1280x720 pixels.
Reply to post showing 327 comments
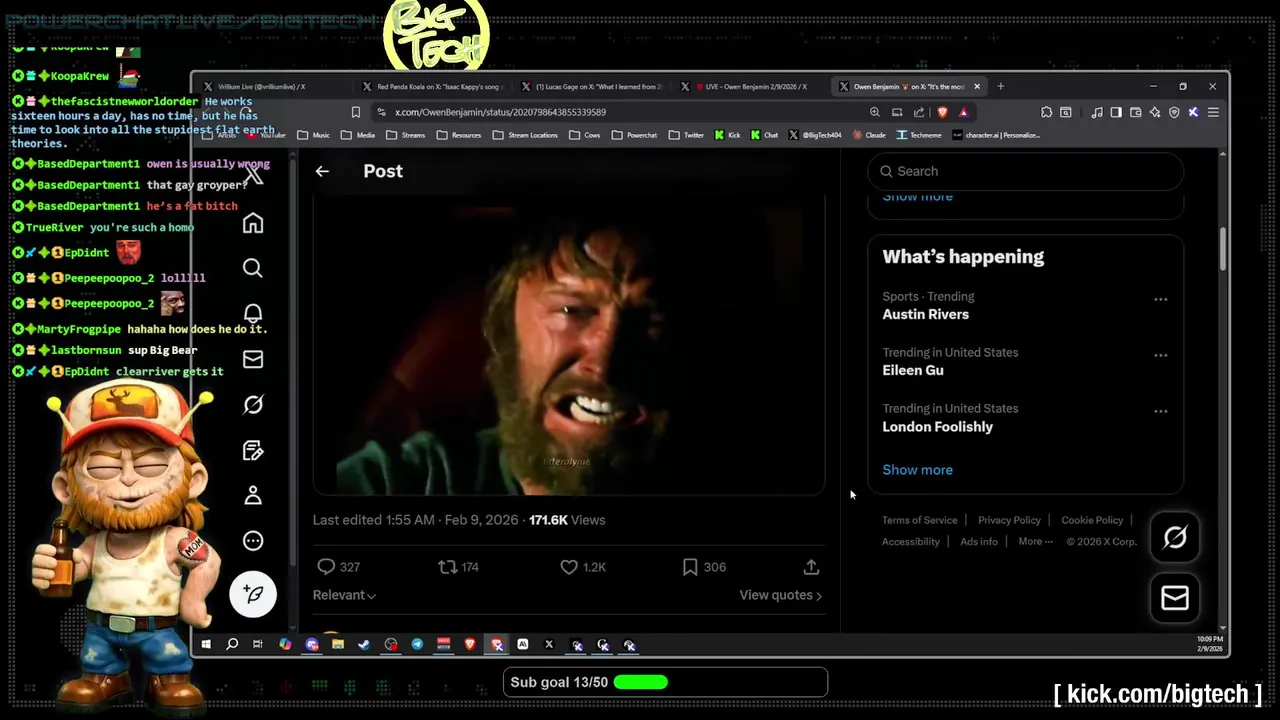tap(338, 567)
